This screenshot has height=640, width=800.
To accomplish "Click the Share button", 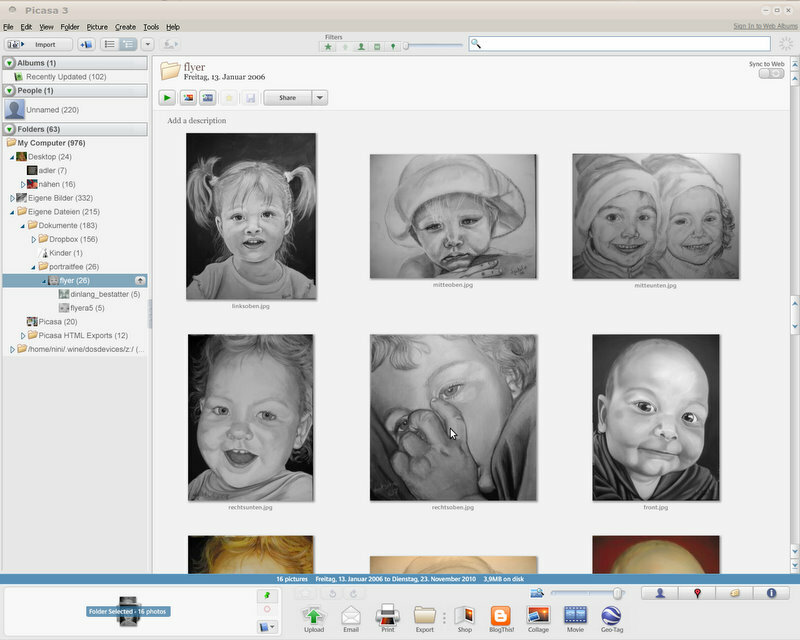I will coord(287,97).
